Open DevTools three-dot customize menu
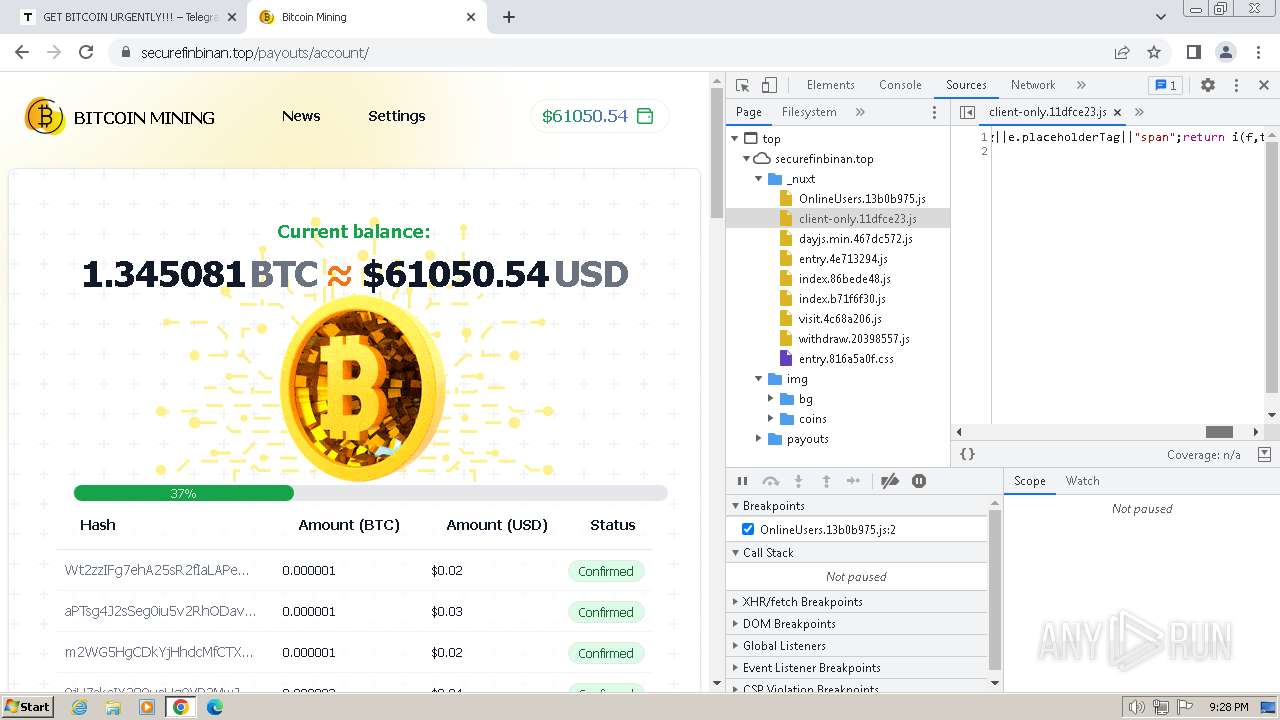This screenshot has height=720, width=1280. coord(1236,85)
